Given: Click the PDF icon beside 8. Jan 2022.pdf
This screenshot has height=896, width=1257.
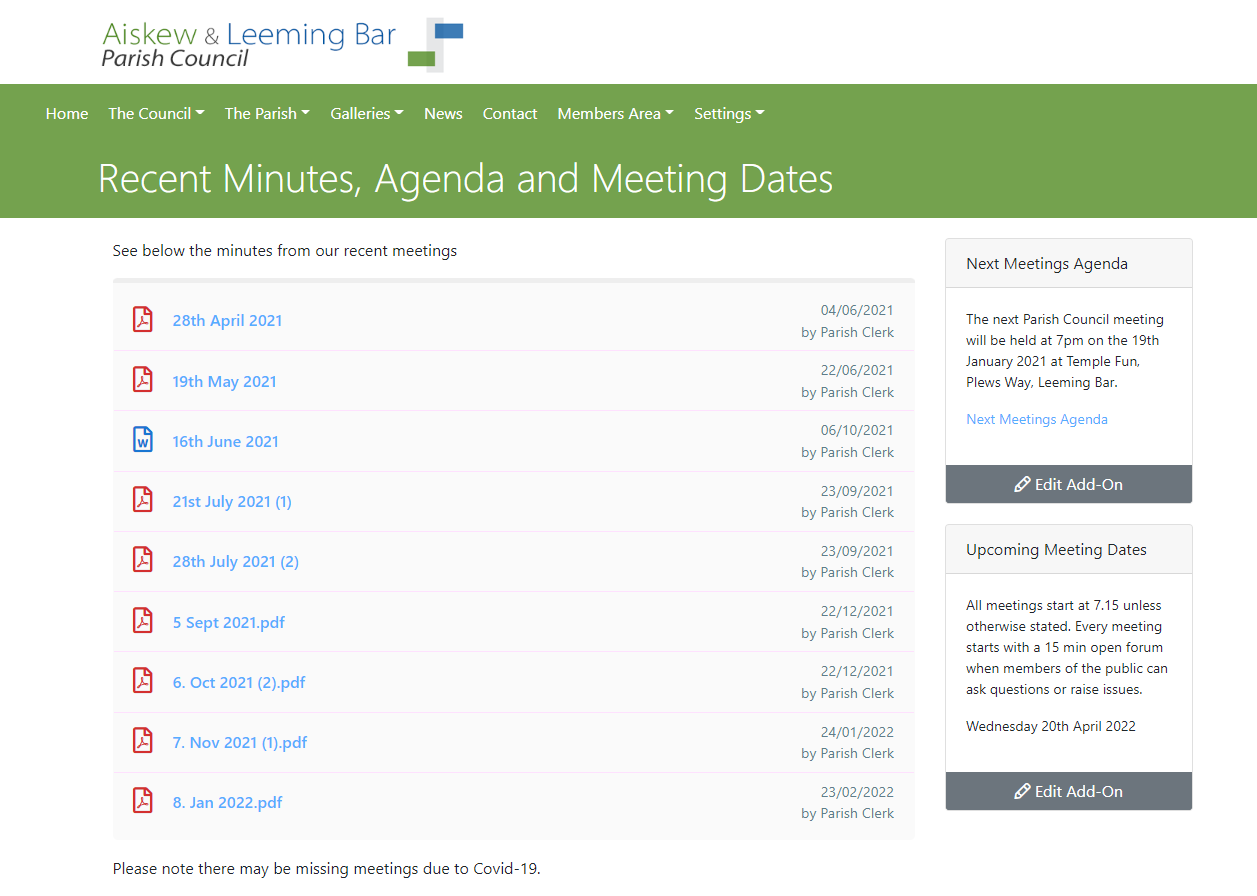Looking at the screenshot, I should [143, 801].
